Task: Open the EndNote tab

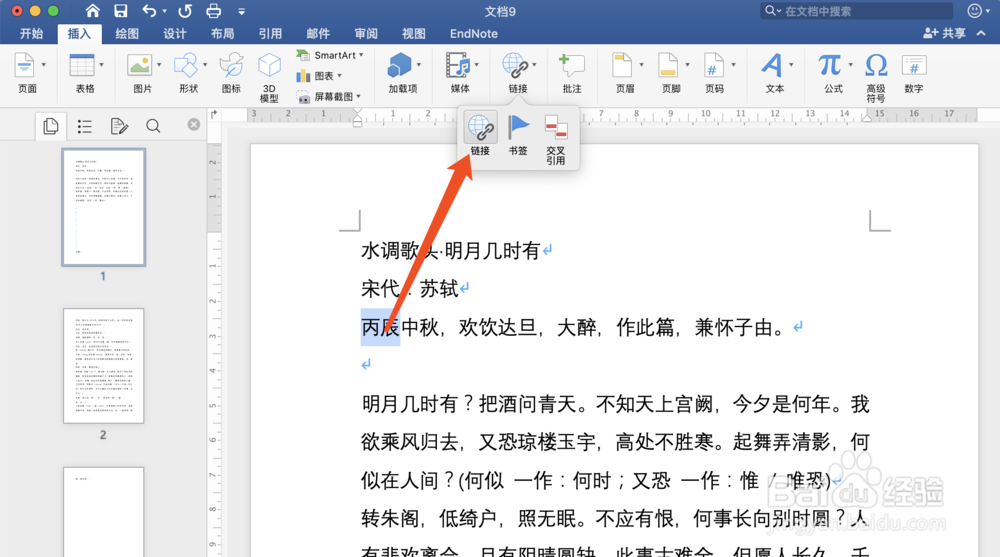Action: pos(474,34)
